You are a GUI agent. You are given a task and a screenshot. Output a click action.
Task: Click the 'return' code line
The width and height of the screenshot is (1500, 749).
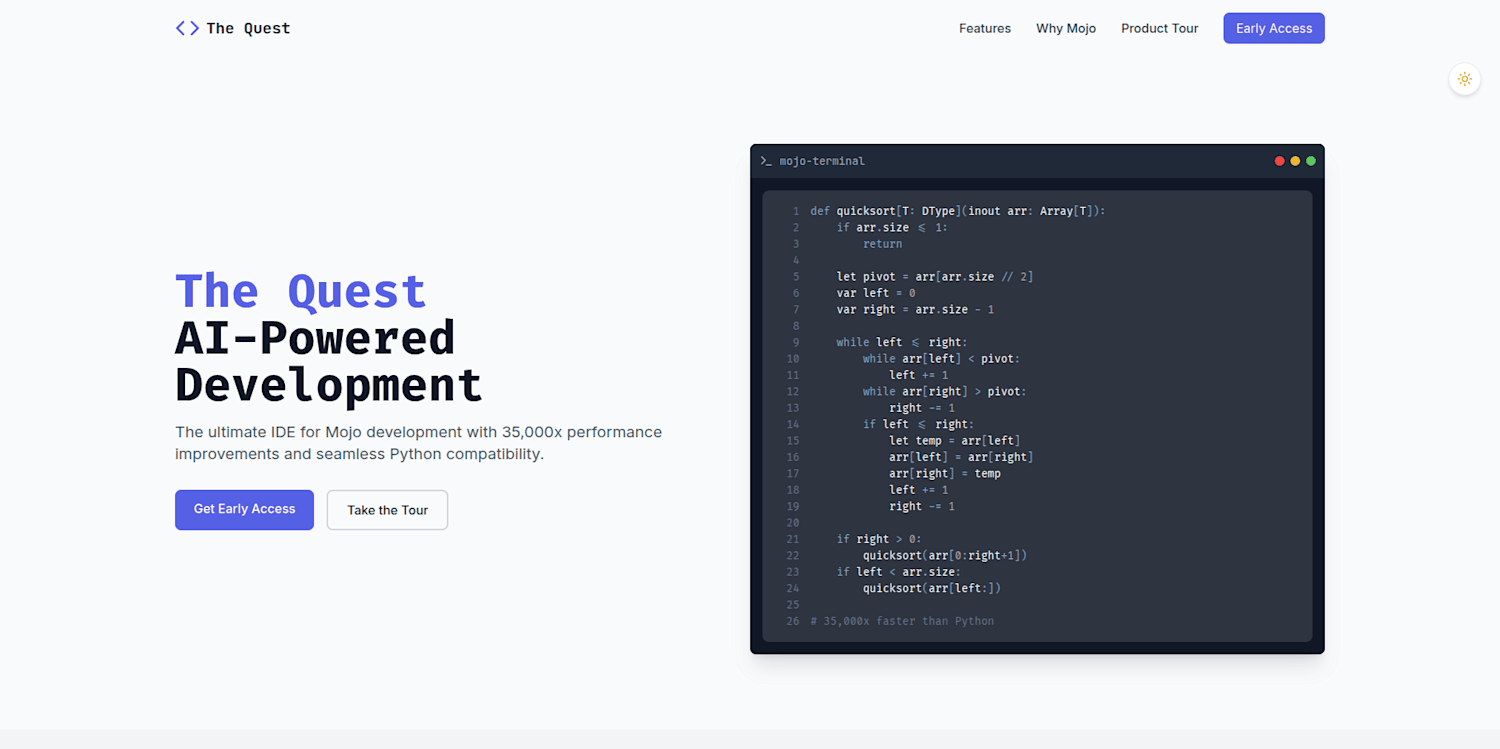pos(883,244)
